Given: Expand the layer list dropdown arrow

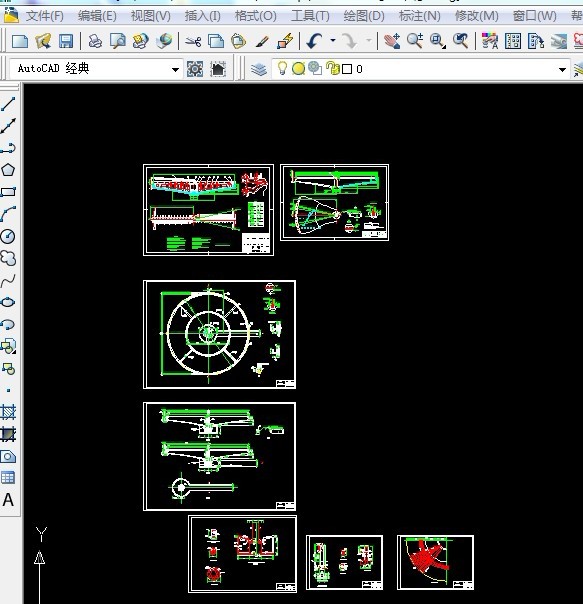Looking at the screenshot, I should pos(562,70).
